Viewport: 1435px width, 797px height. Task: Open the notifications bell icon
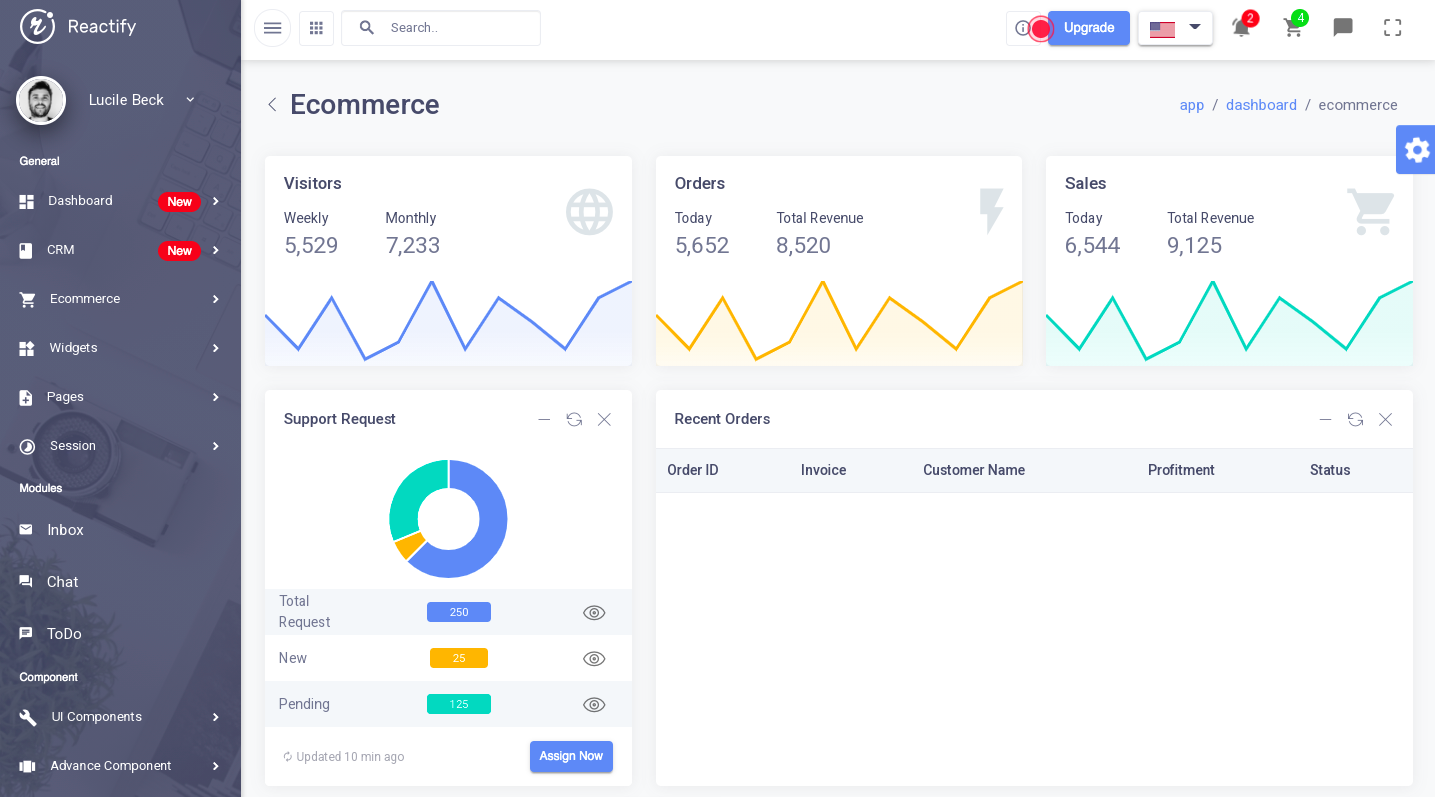(x=1241, y=28)
